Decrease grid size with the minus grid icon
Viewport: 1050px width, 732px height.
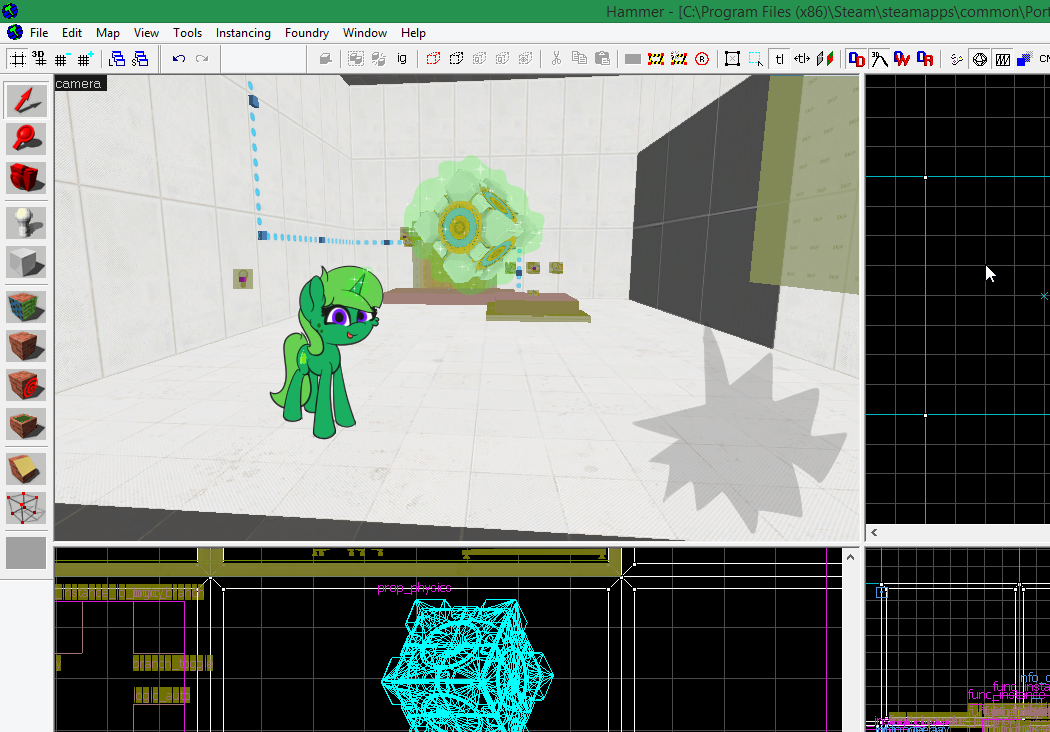[x=61, y=59]
